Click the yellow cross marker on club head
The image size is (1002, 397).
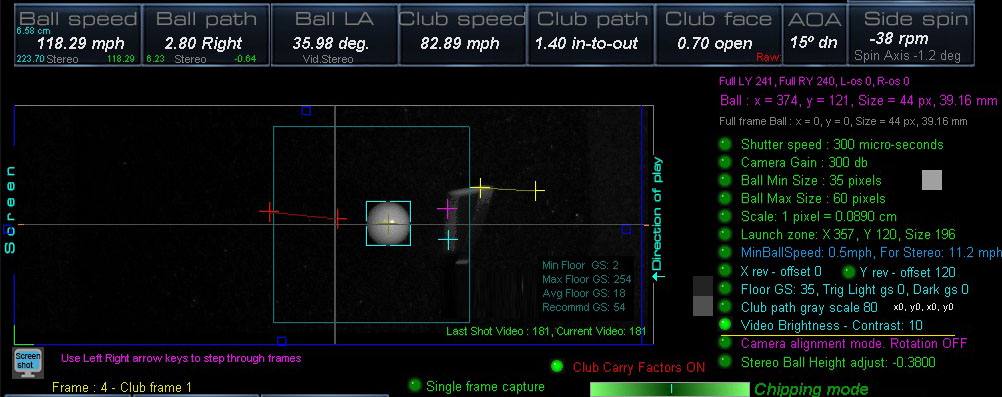click(480, 188)
